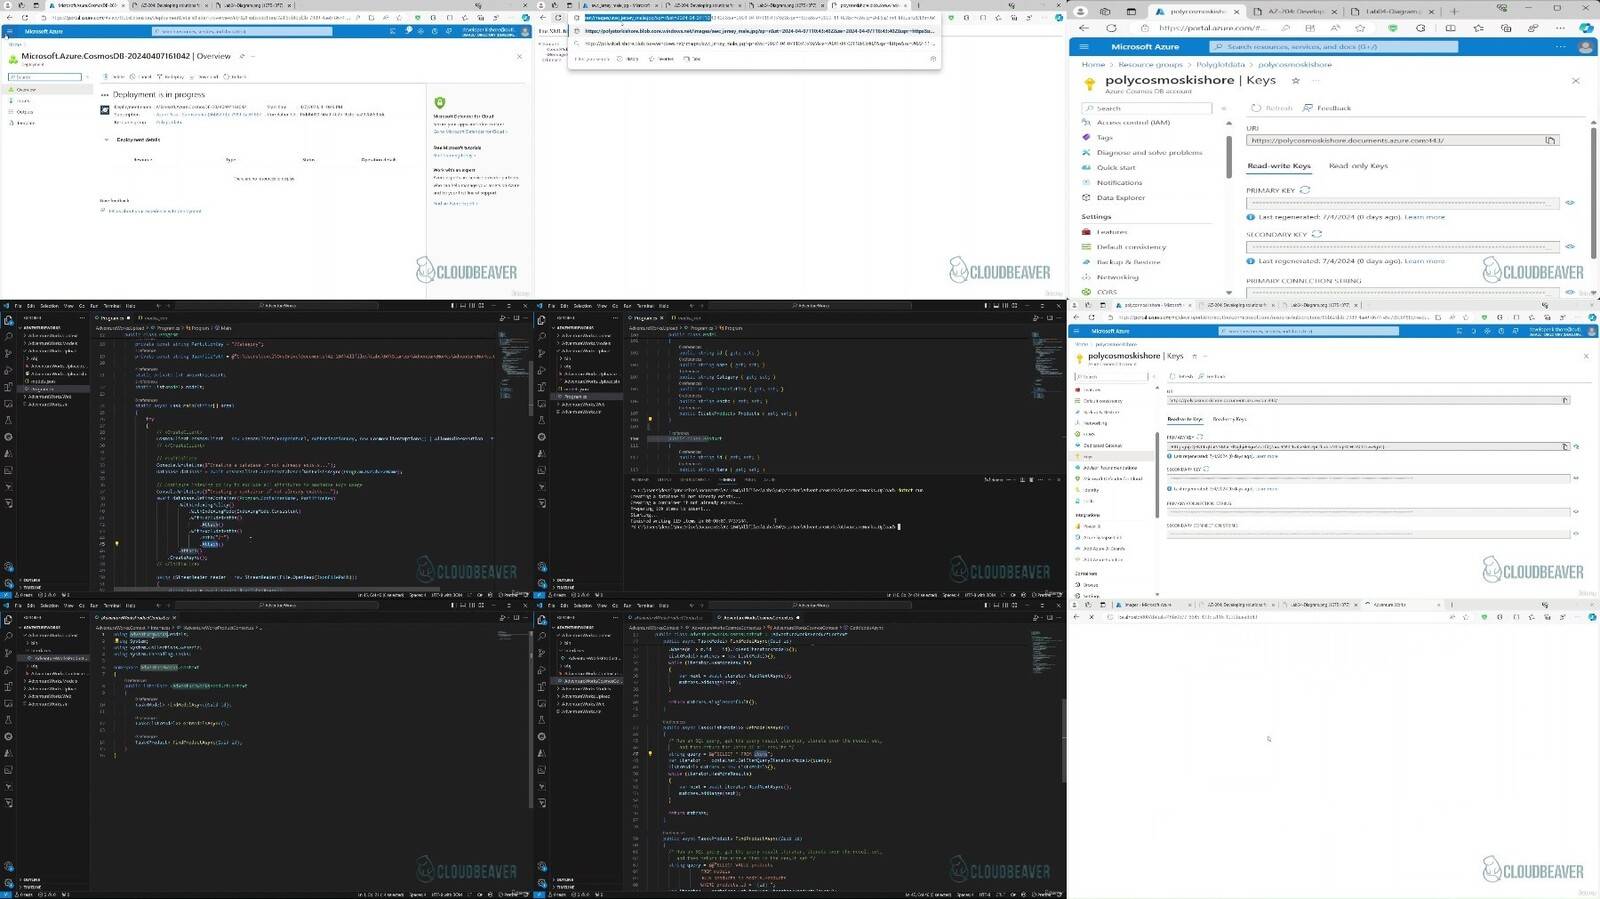The image size is (1600, 899).
Task: Collapse the Deployment details section
Action: 107,140
